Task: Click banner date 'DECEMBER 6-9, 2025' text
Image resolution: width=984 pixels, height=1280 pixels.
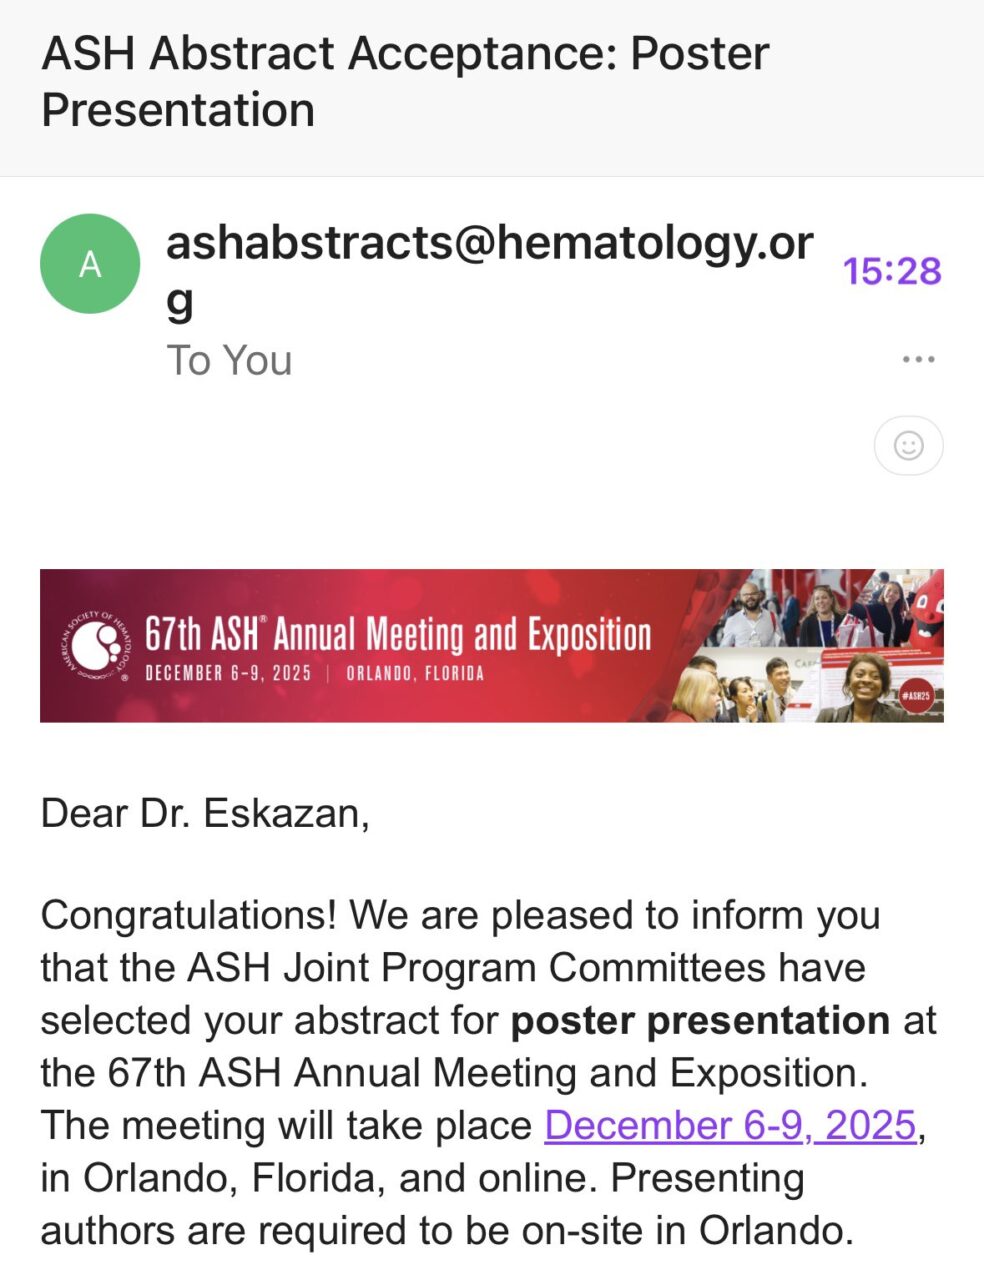Action: click(x=228, y=674)
